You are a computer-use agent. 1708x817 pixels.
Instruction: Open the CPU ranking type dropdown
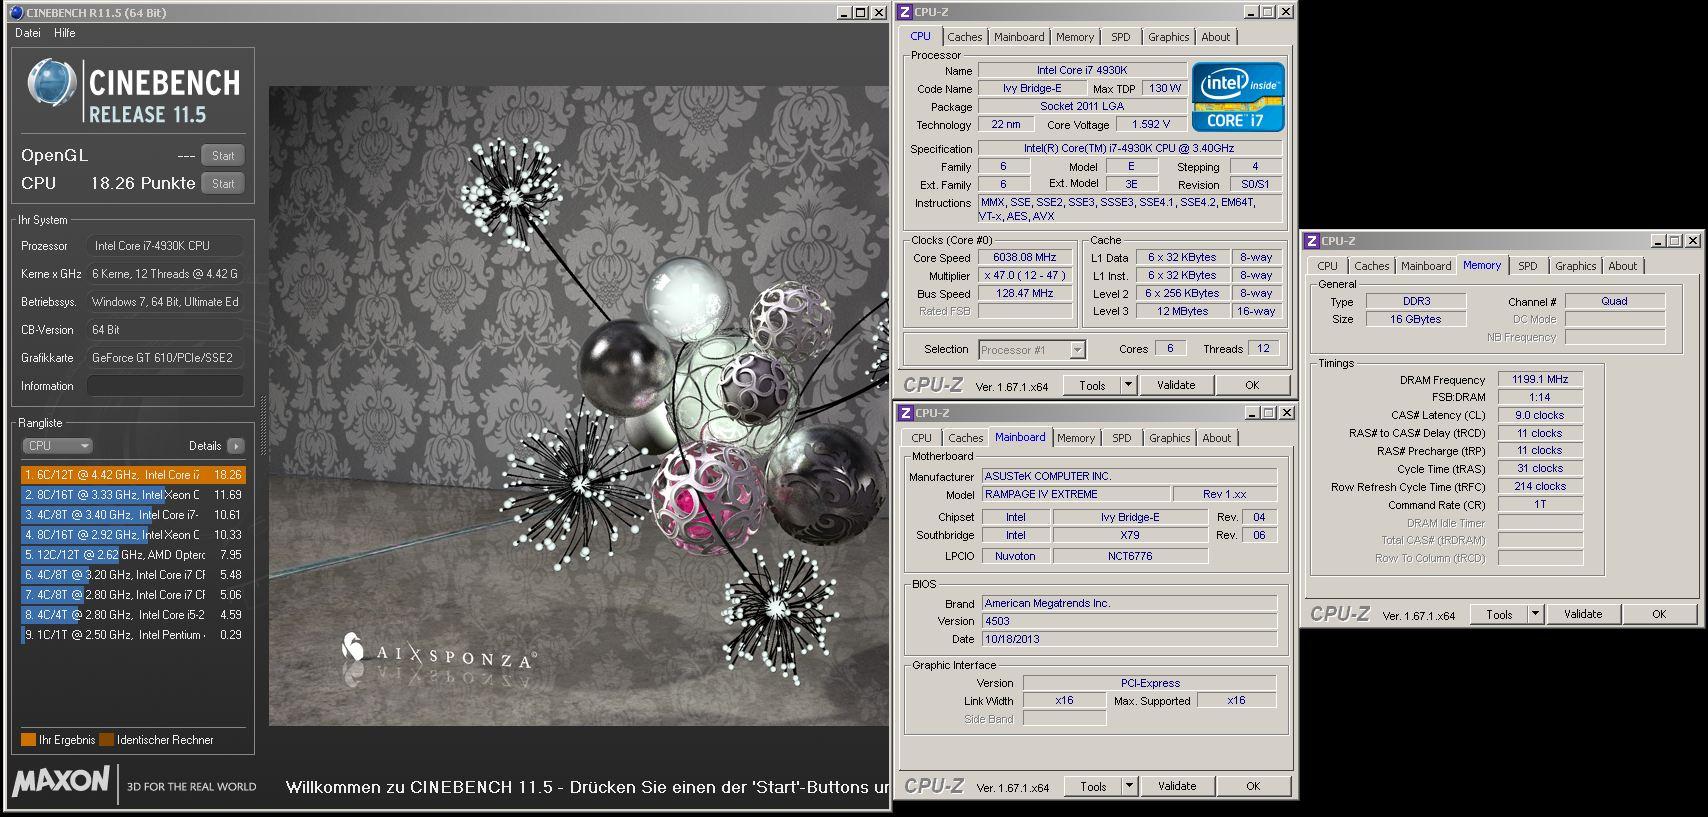(57, 446)
